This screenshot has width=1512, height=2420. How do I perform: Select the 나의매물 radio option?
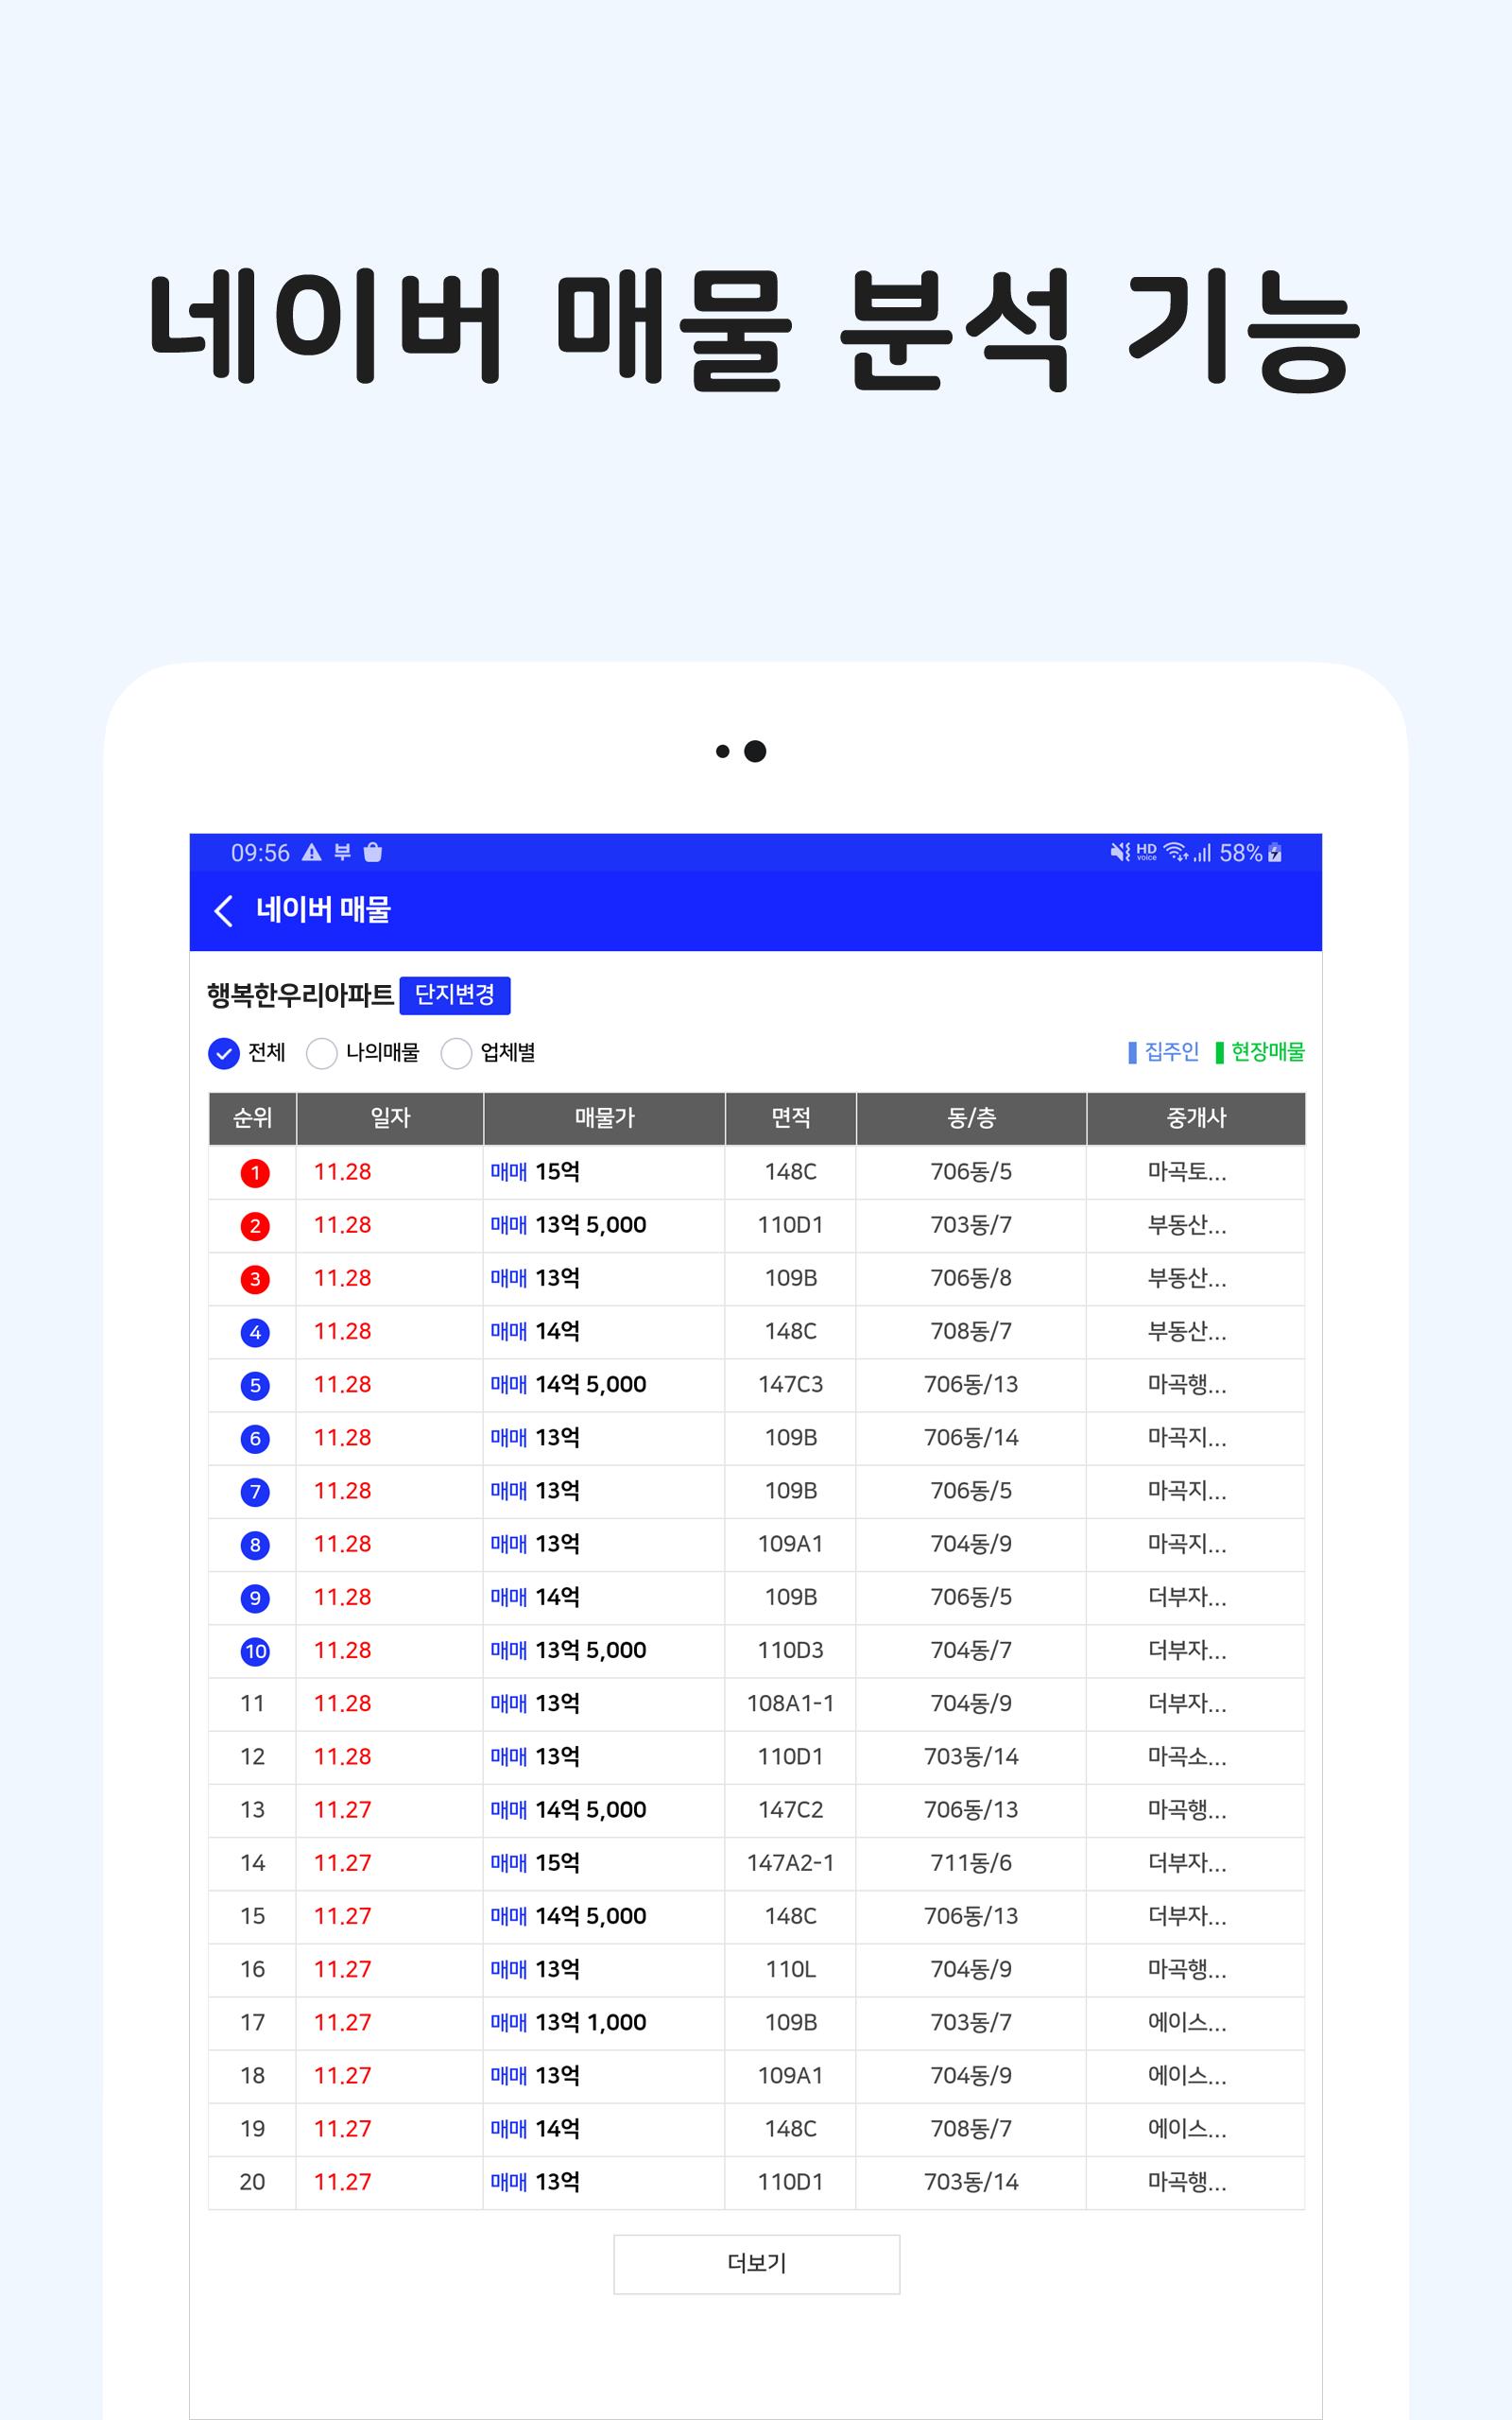pos(321,1053)
